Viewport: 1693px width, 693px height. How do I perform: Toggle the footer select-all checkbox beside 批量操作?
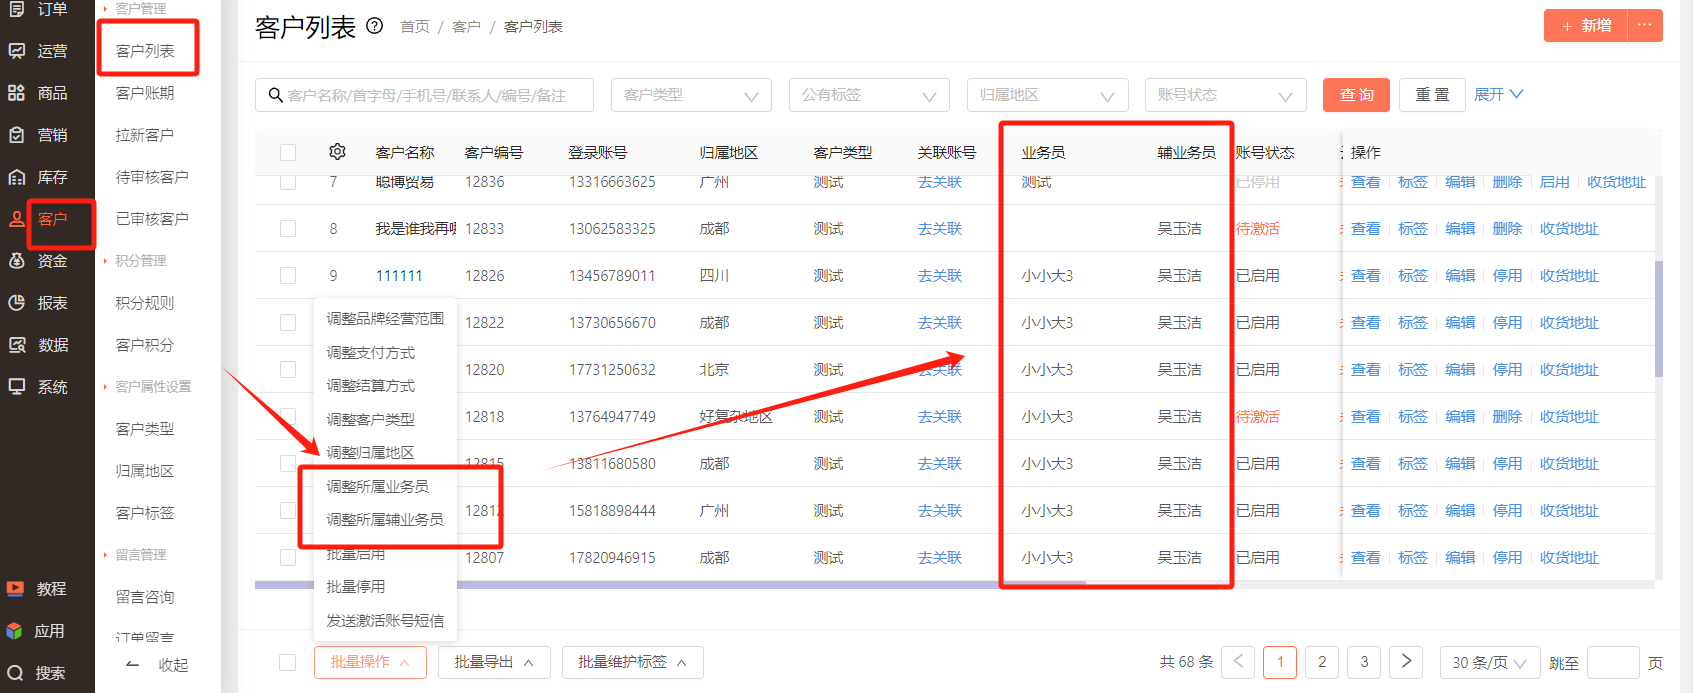point(288,662)
